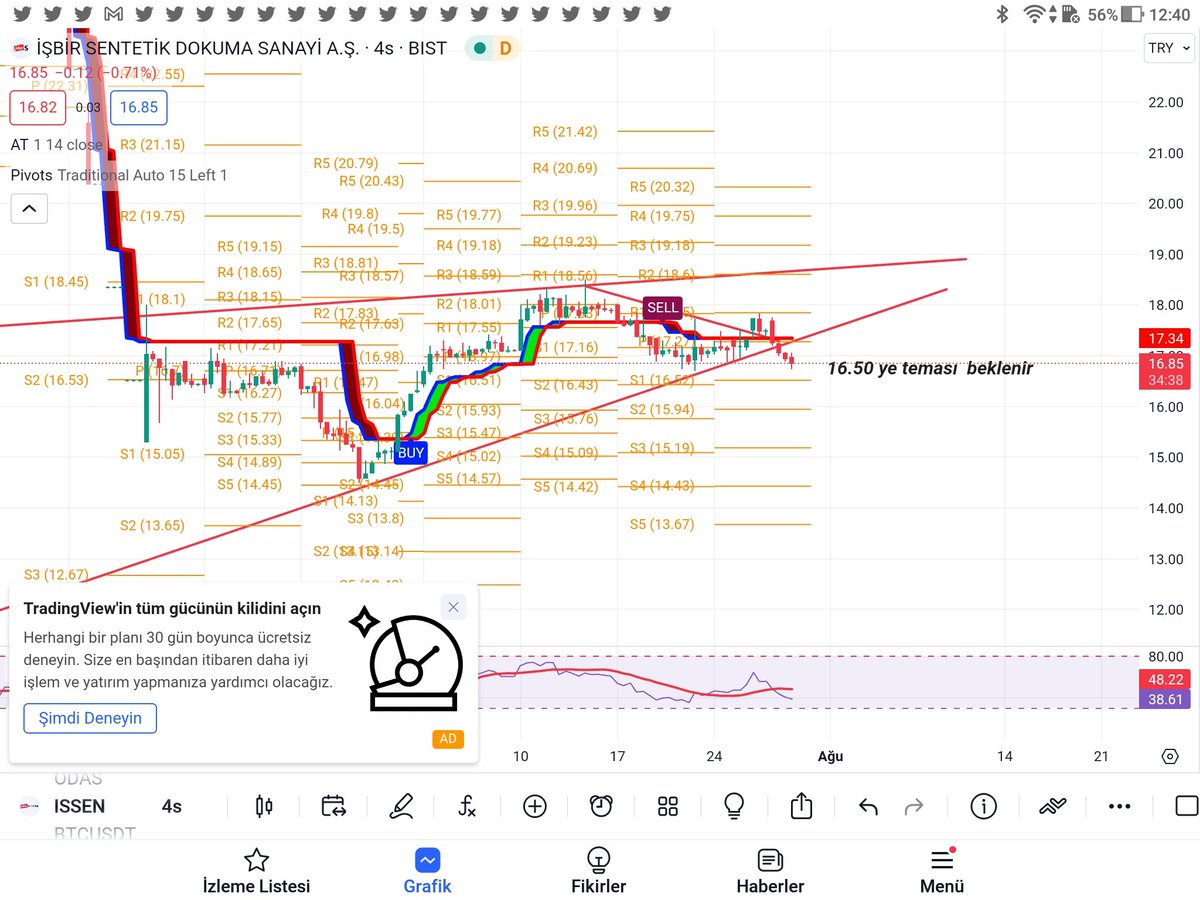Tap the zigzag trading lines icon
Viewport: 1200px width, 900px height.
[1052, 806]
